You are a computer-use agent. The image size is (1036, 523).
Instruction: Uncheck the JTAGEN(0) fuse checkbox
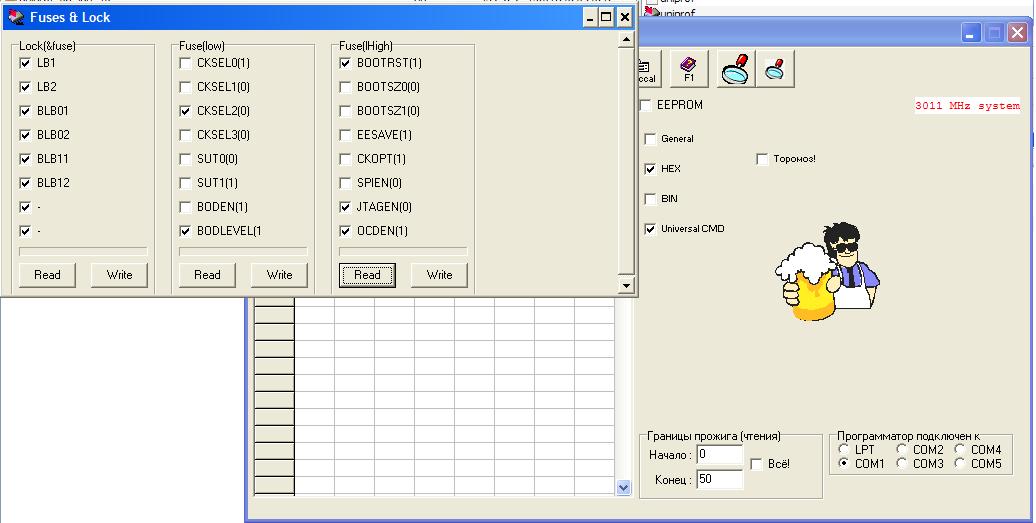coord(345,207)
